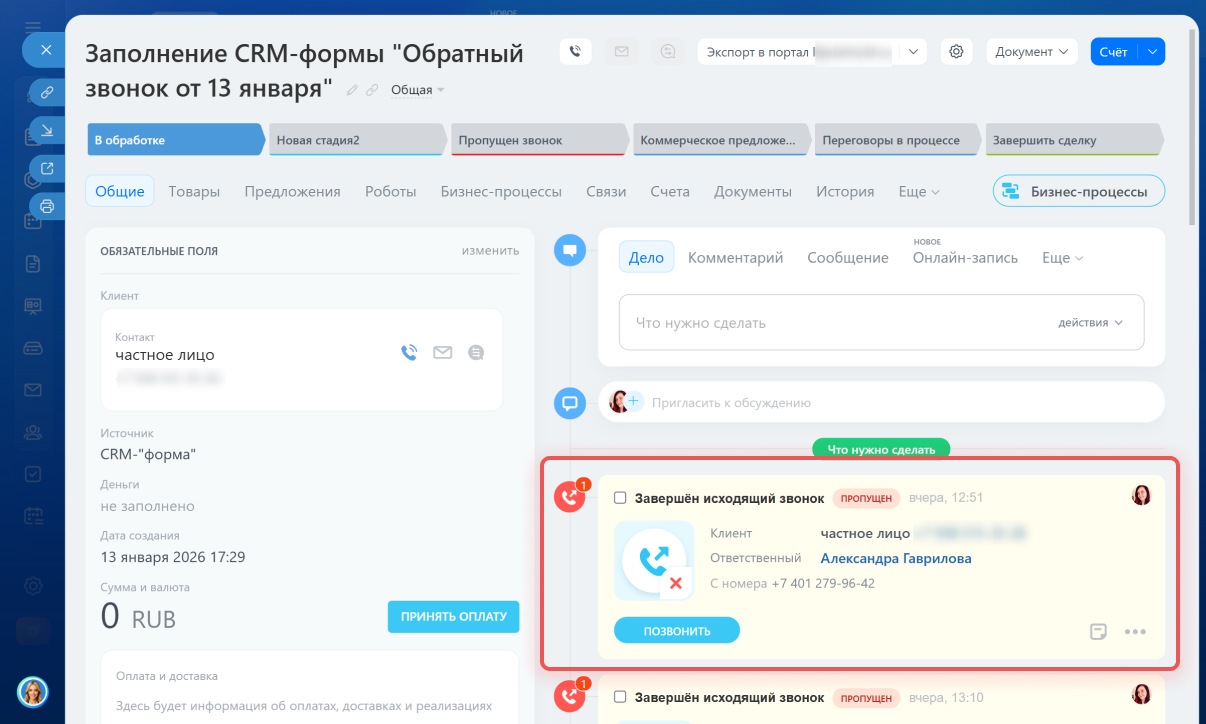Expand the действия dropdown in task field
The image size is (1206, 724).
[1090, 323]
